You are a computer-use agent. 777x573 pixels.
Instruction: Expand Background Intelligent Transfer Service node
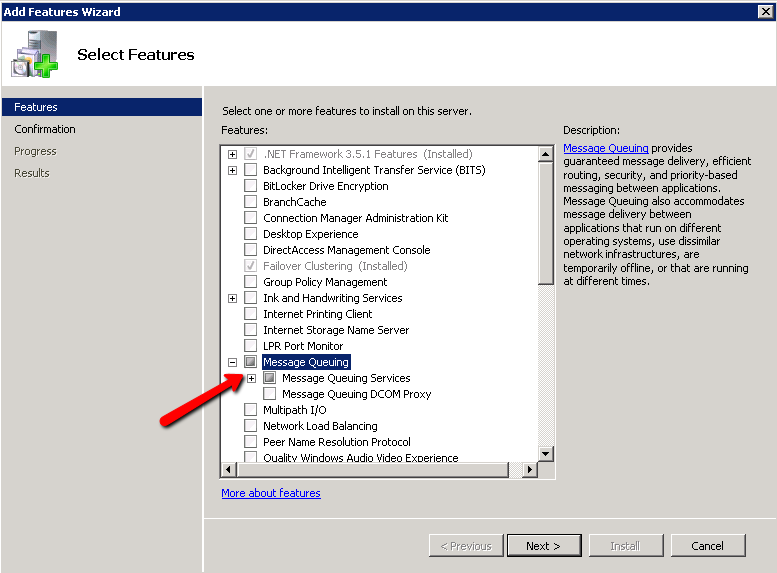click(233, 170)
